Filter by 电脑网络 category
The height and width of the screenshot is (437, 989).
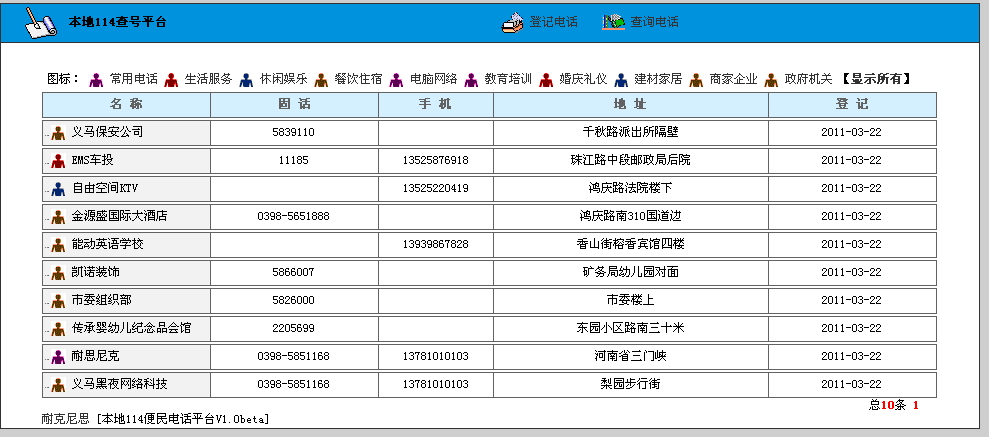coord(433,79)
